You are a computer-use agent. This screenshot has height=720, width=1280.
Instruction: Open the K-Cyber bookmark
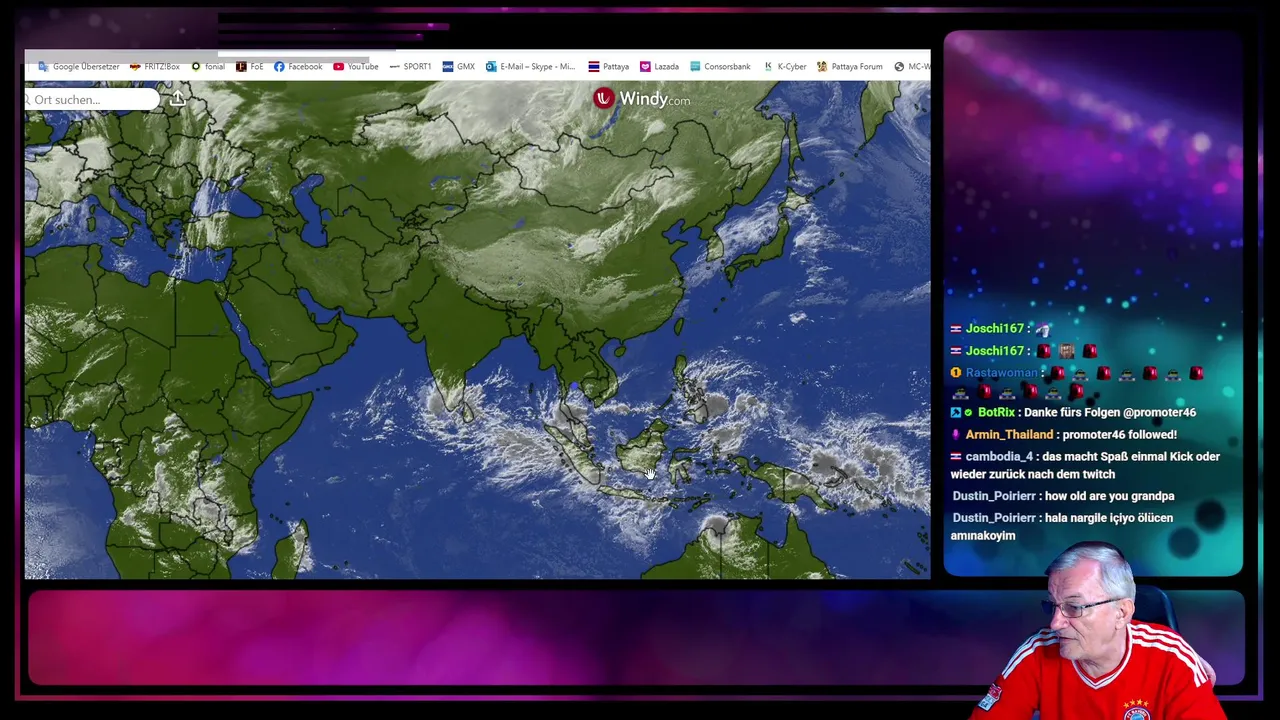(x=785, y=67)
